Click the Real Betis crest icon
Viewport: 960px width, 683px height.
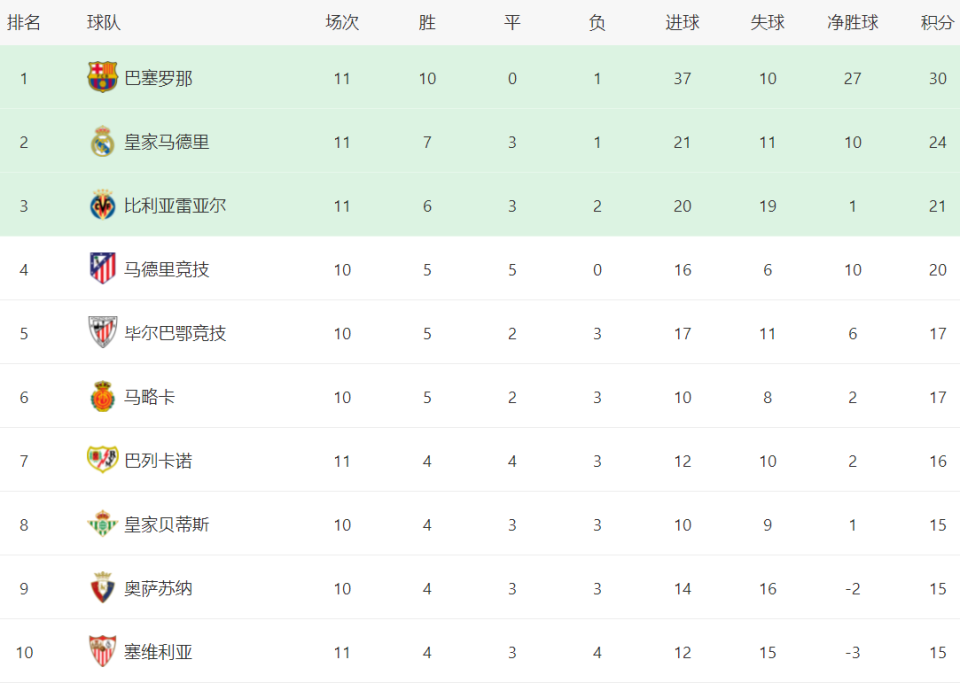[x=102, y=524]
